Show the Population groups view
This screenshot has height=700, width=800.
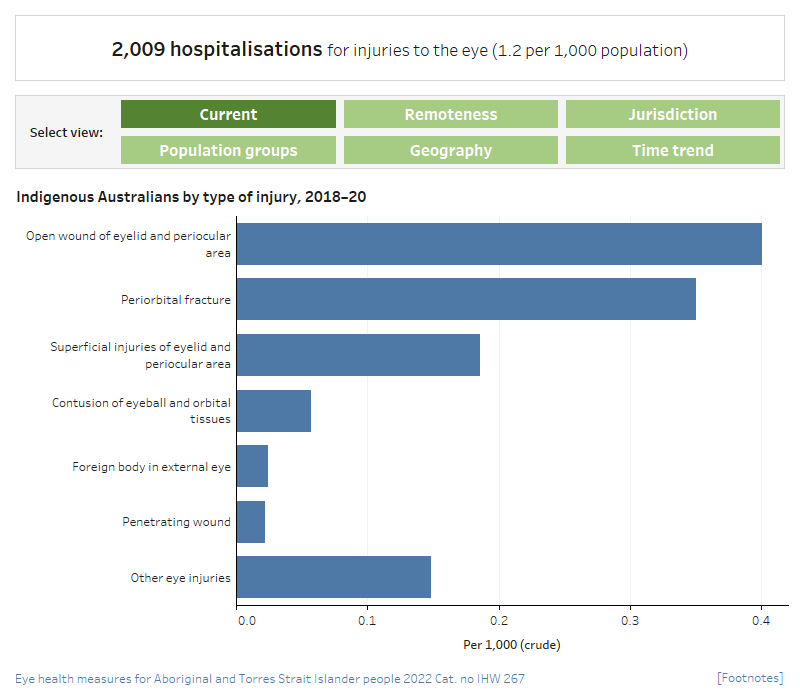tap(228, 150)
